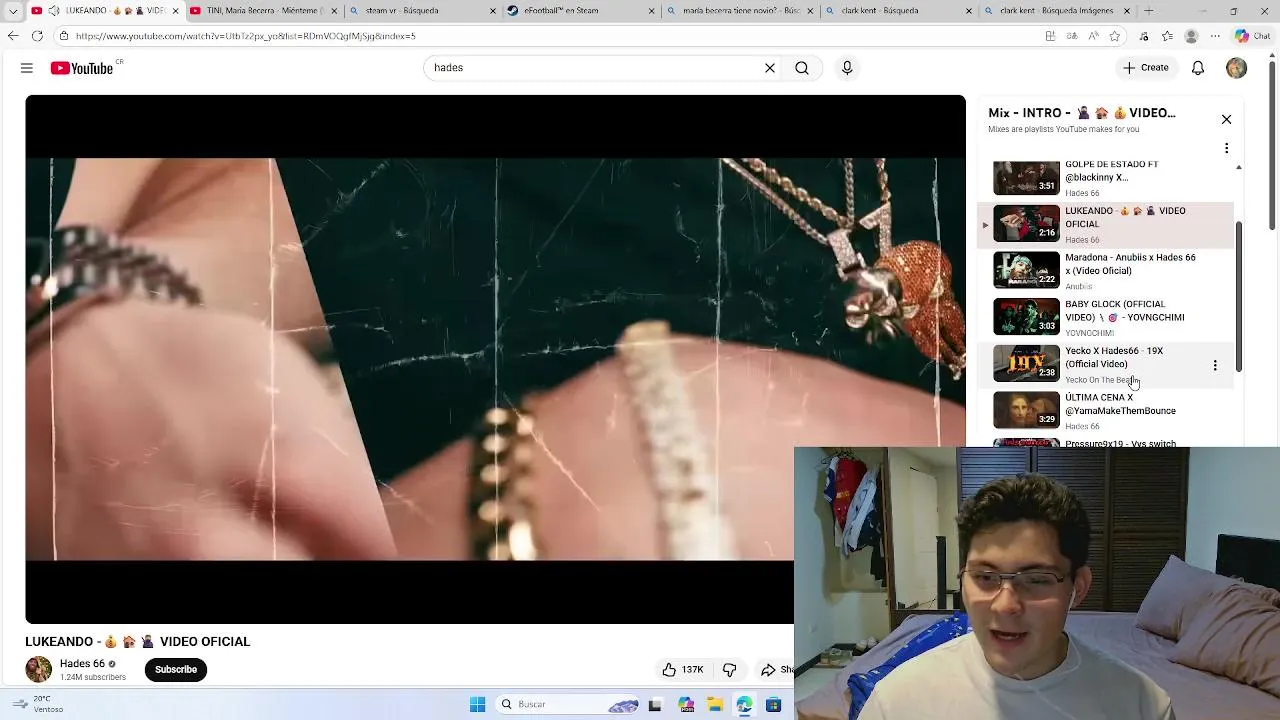Screen dimensions: 1280x720
Task: Play BABY GLOCK OFFICIAL VIDEO
Action: (x=1105, y=317)
